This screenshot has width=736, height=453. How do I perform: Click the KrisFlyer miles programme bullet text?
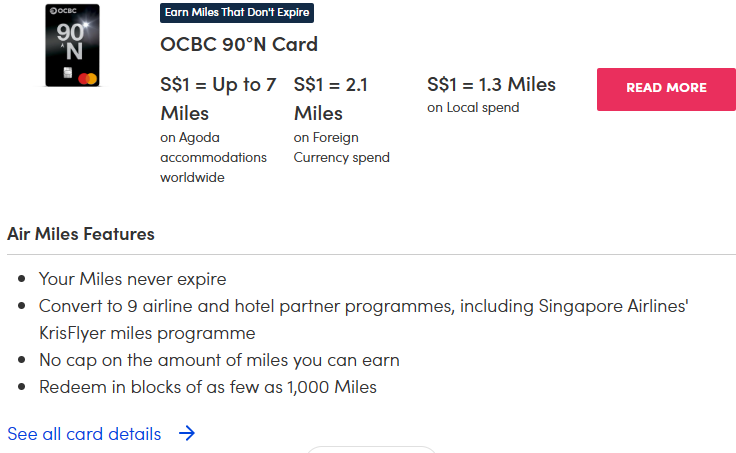click(x=147, y=333)
